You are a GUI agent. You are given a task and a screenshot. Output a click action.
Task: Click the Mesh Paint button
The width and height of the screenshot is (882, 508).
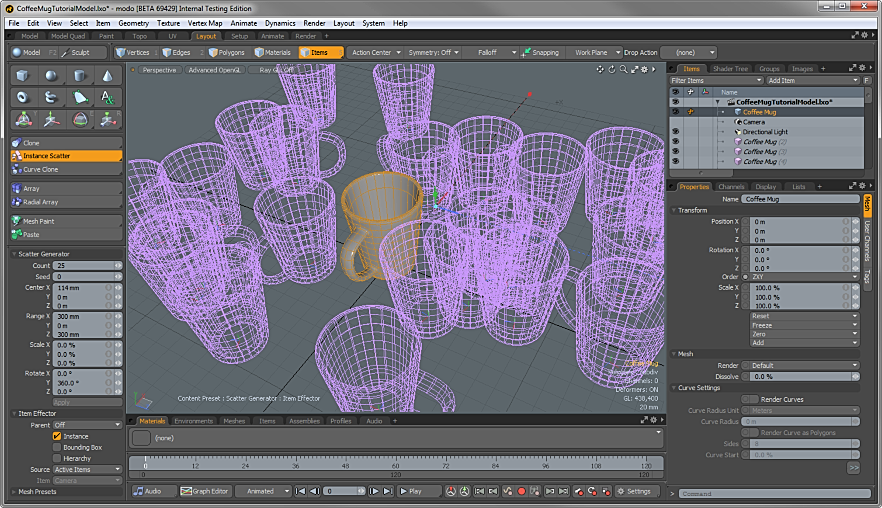click(x=66, y=221)
